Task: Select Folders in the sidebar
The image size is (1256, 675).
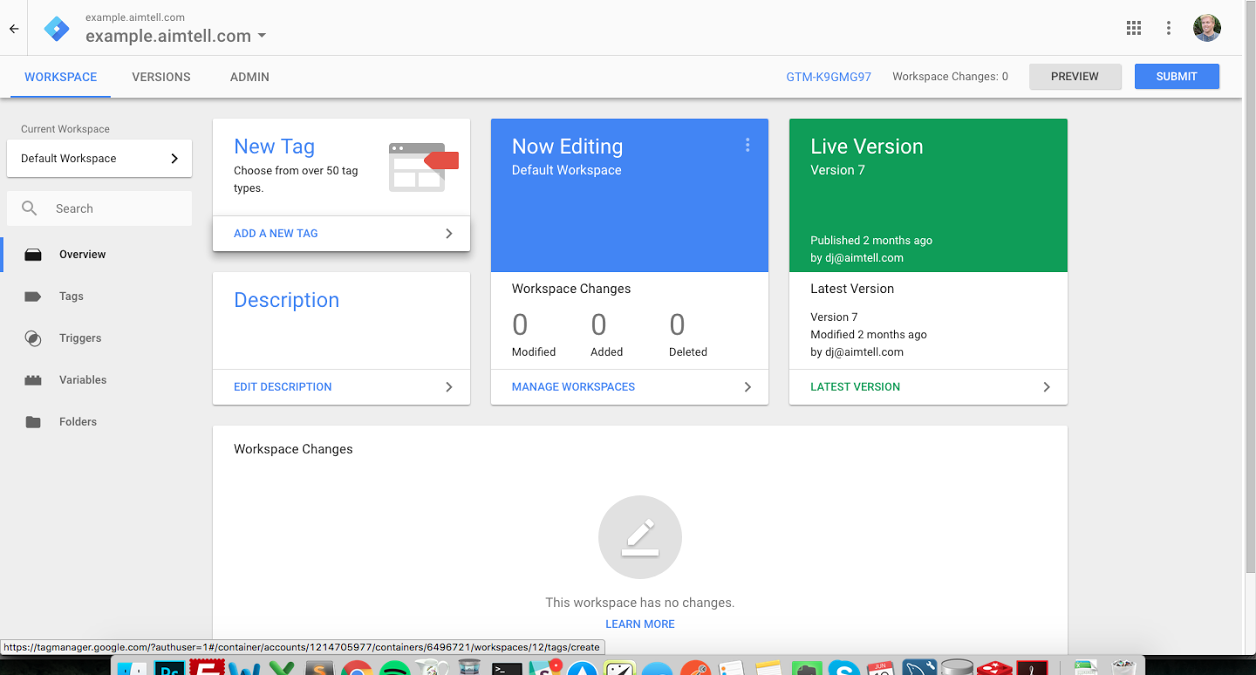Action: [77, 422]
